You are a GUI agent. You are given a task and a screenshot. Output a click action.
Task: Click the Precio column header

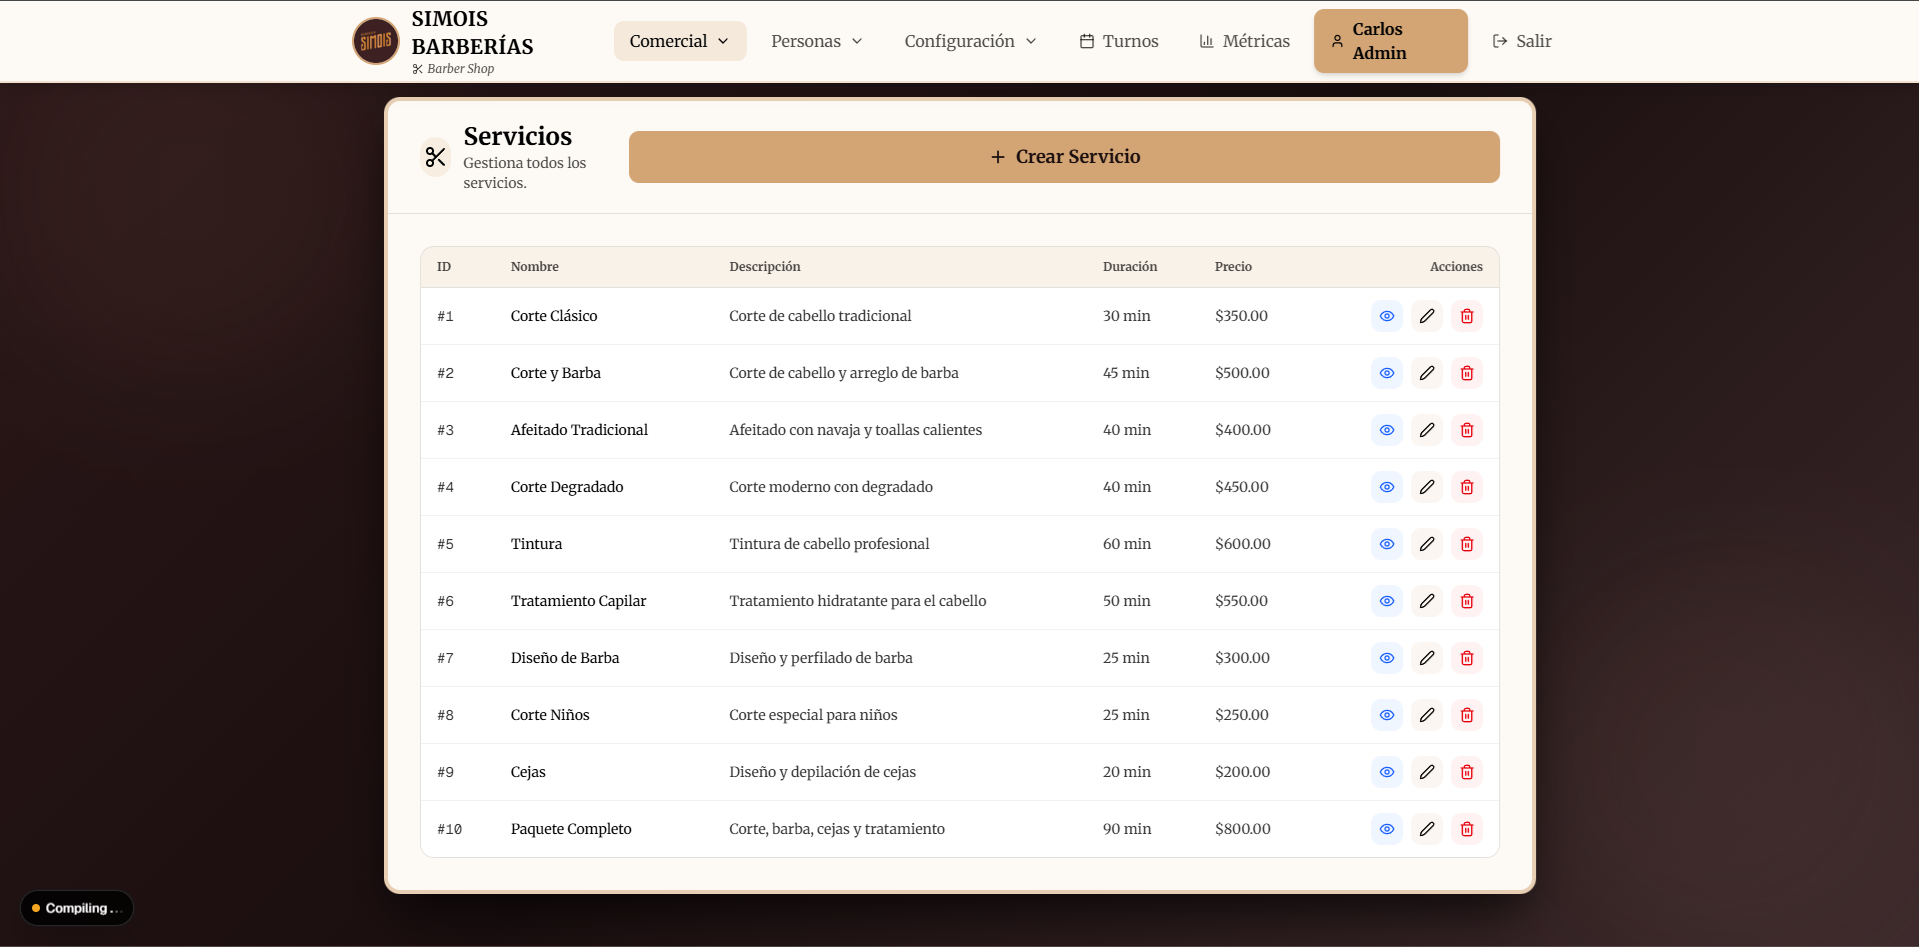point(1233,267)
